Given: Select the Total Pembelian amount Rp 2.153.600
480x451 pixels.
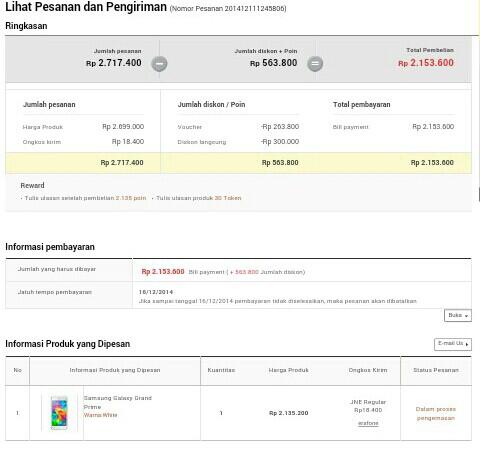Looking at the screenshot, I should [x=426, y=63].
